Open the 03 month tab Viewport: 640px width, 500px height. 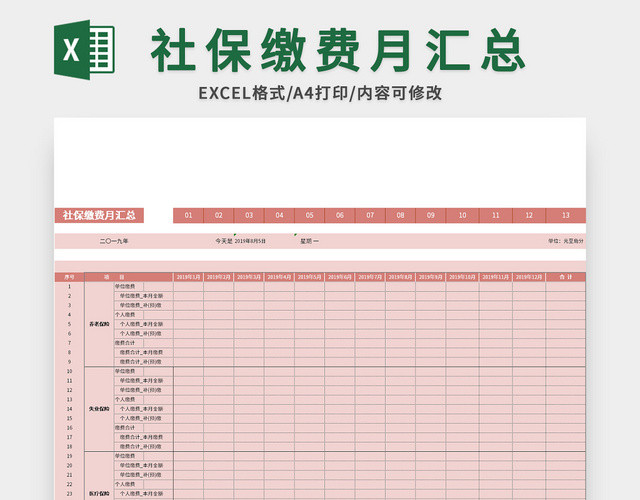249,215
